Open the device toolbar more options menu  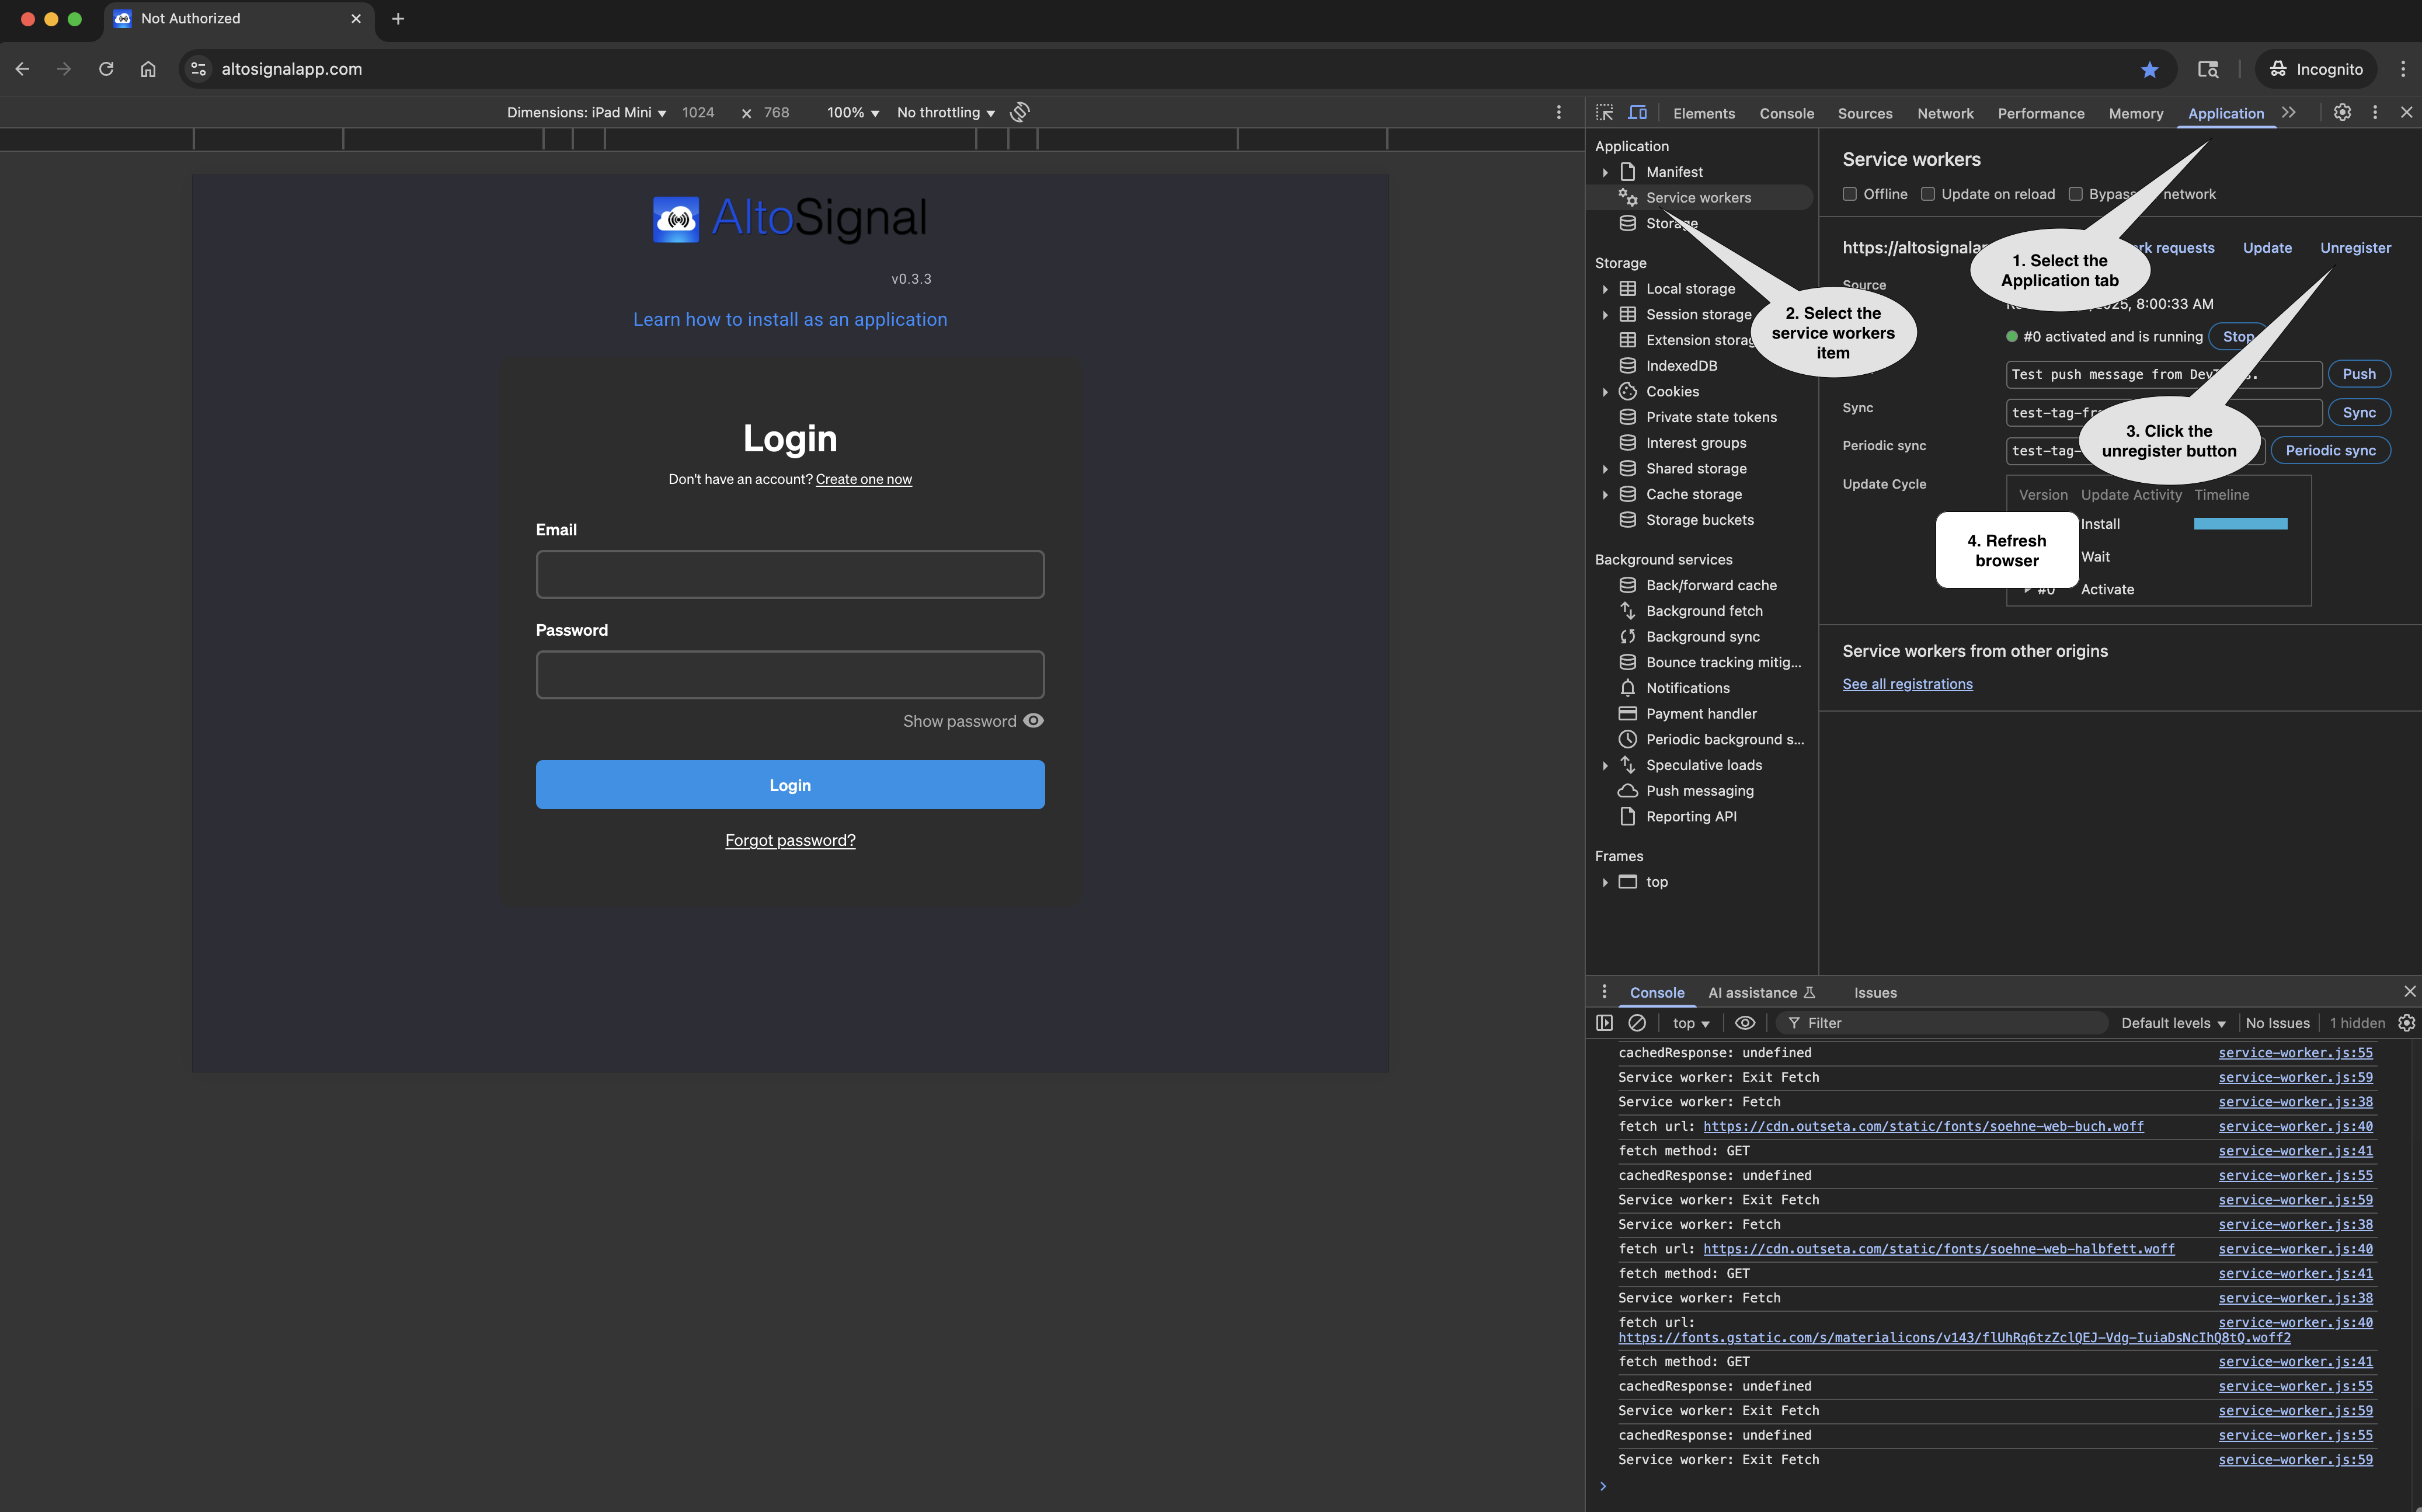click(1558, 112)
